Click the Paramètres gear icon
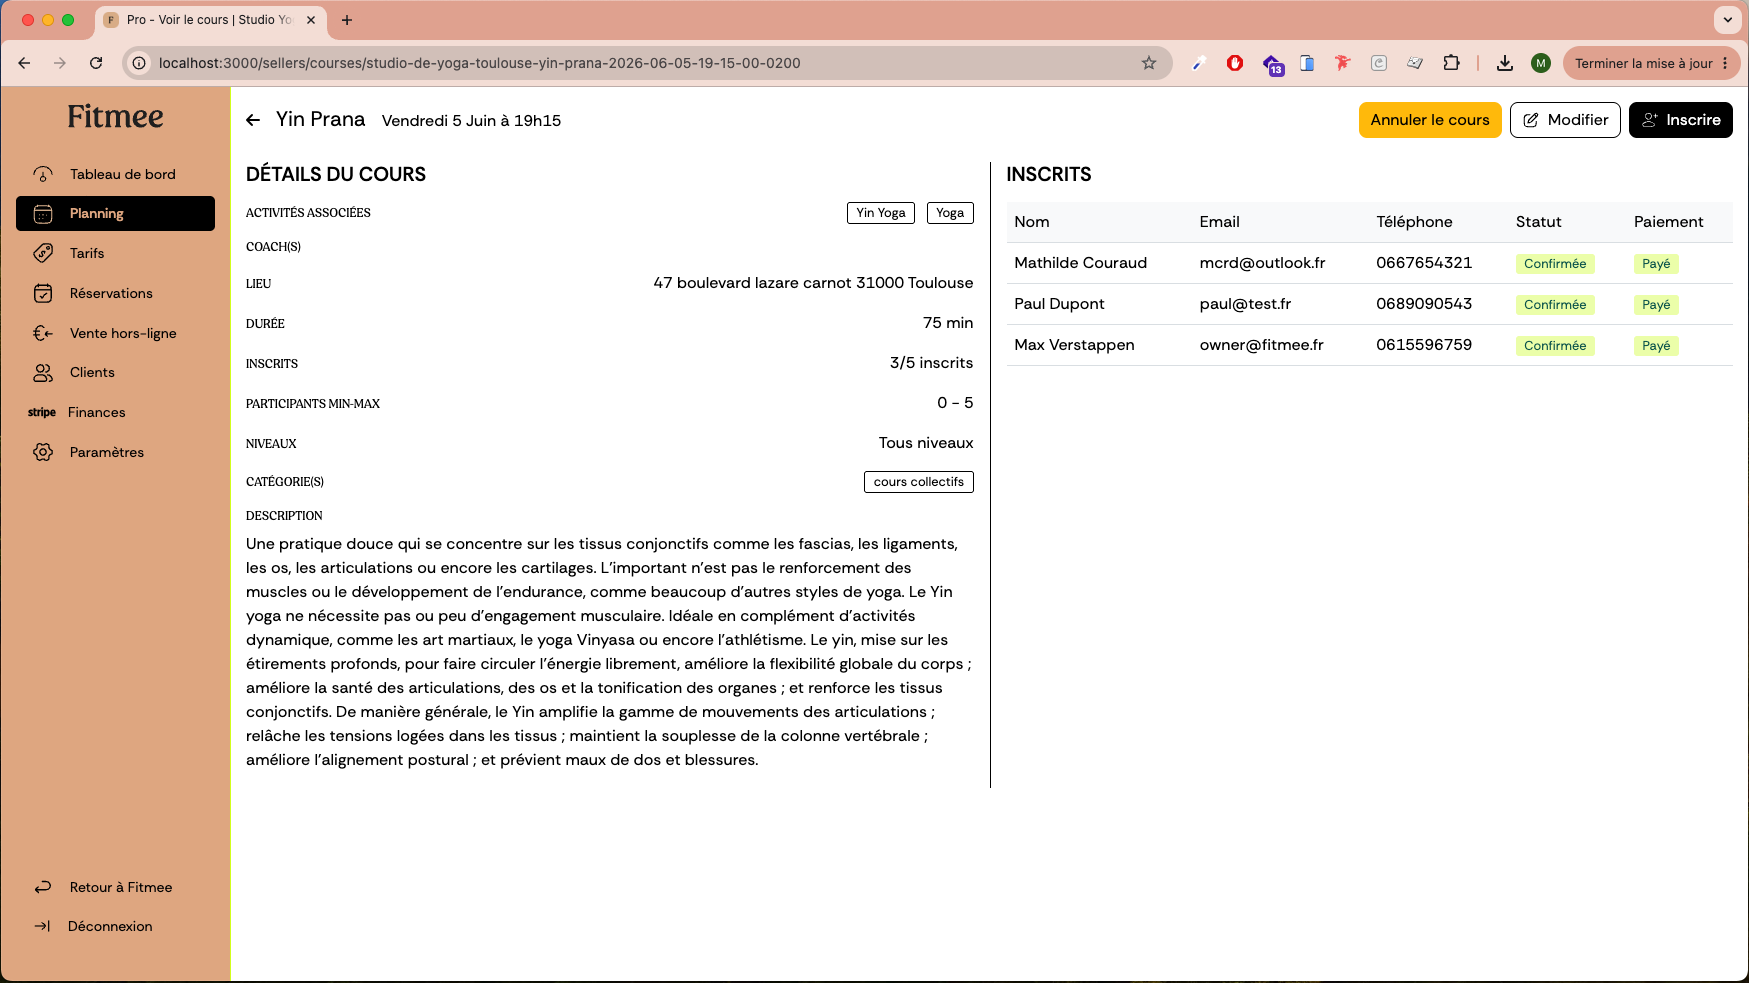1749x983 pixels. (x=43, y=452)
